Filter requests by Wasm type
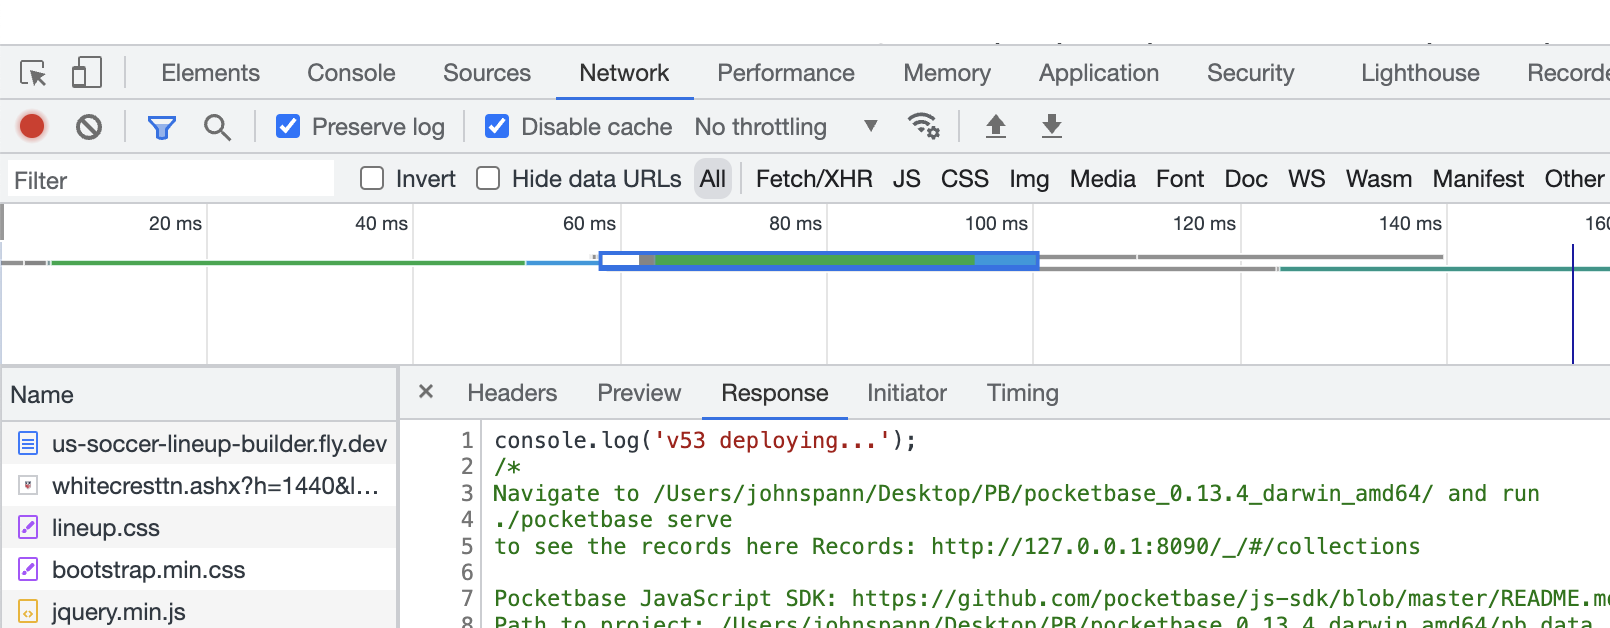 [x=1379, y=179]
